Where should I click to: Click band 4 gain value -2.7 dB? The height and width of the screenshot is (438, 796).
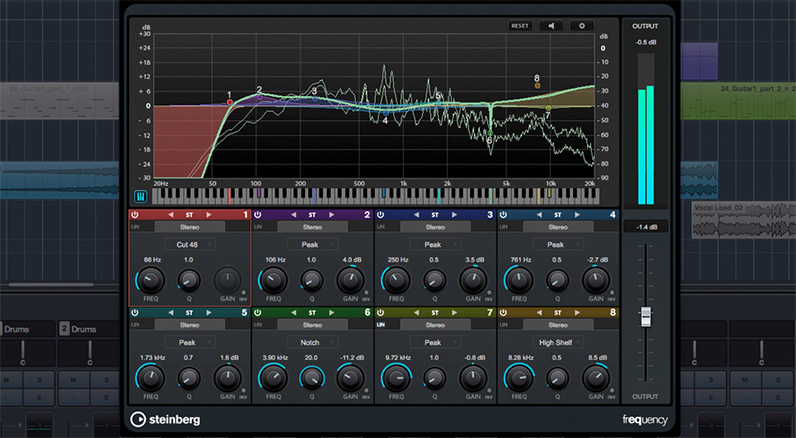[x=597, y=259]
